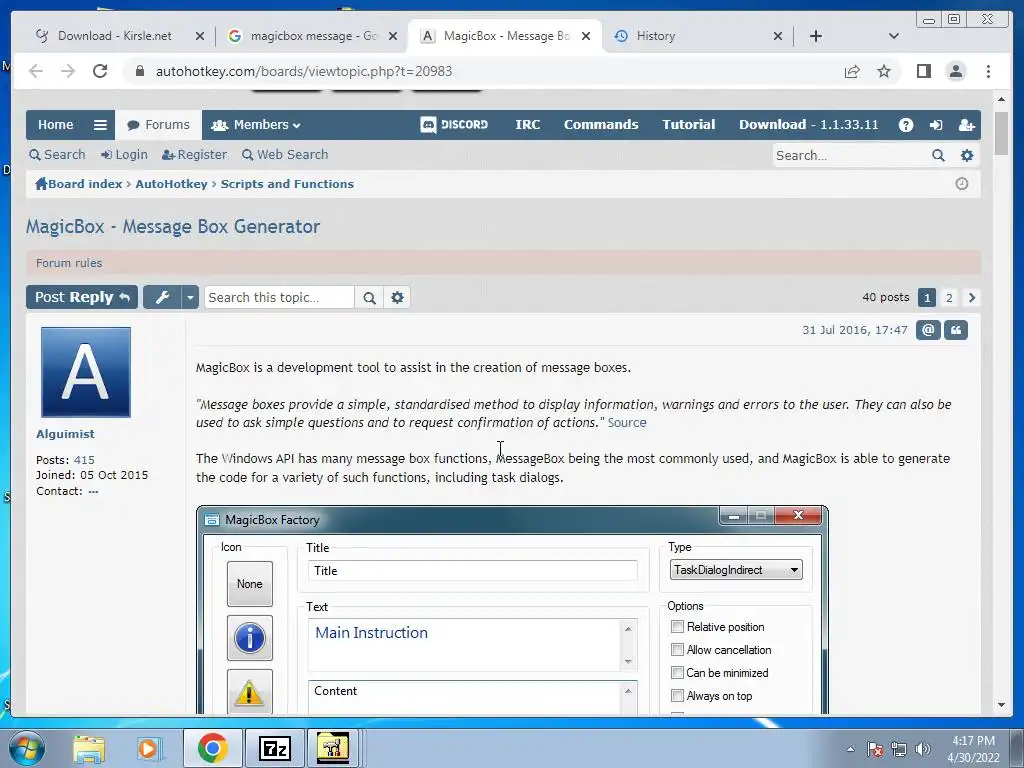Tick the Allow cancellation checkbox

point(677,650)
